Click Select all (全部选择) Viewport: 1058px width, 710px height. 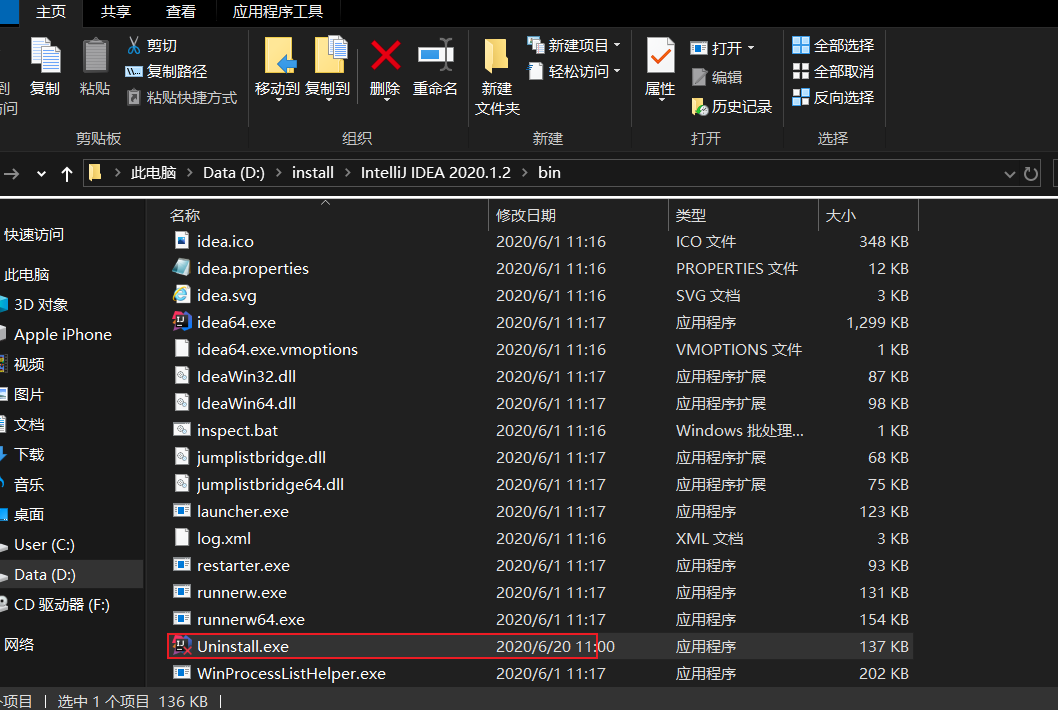833,45
